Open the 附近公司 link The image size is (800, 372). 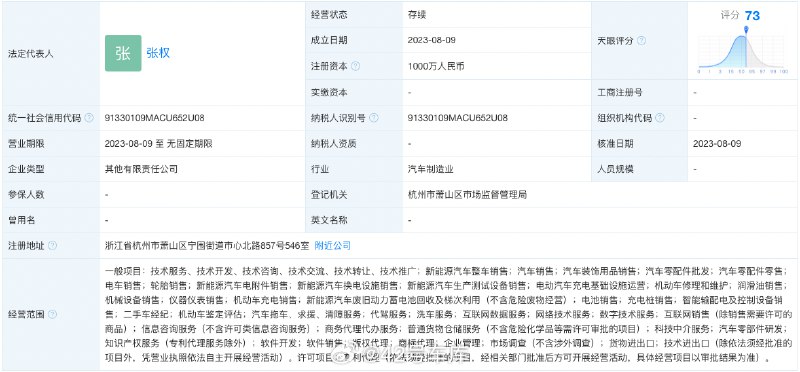[x=333, y=245]
